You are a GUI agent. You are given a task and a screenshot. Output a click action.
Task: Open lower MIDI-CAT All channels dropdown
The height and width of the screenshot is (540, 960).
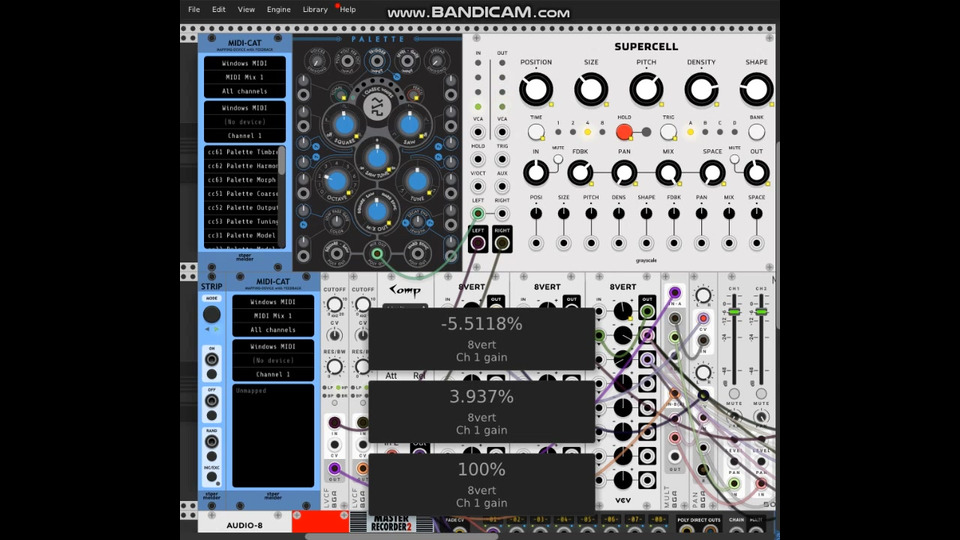pyautogui.click(x=273, y=330)
